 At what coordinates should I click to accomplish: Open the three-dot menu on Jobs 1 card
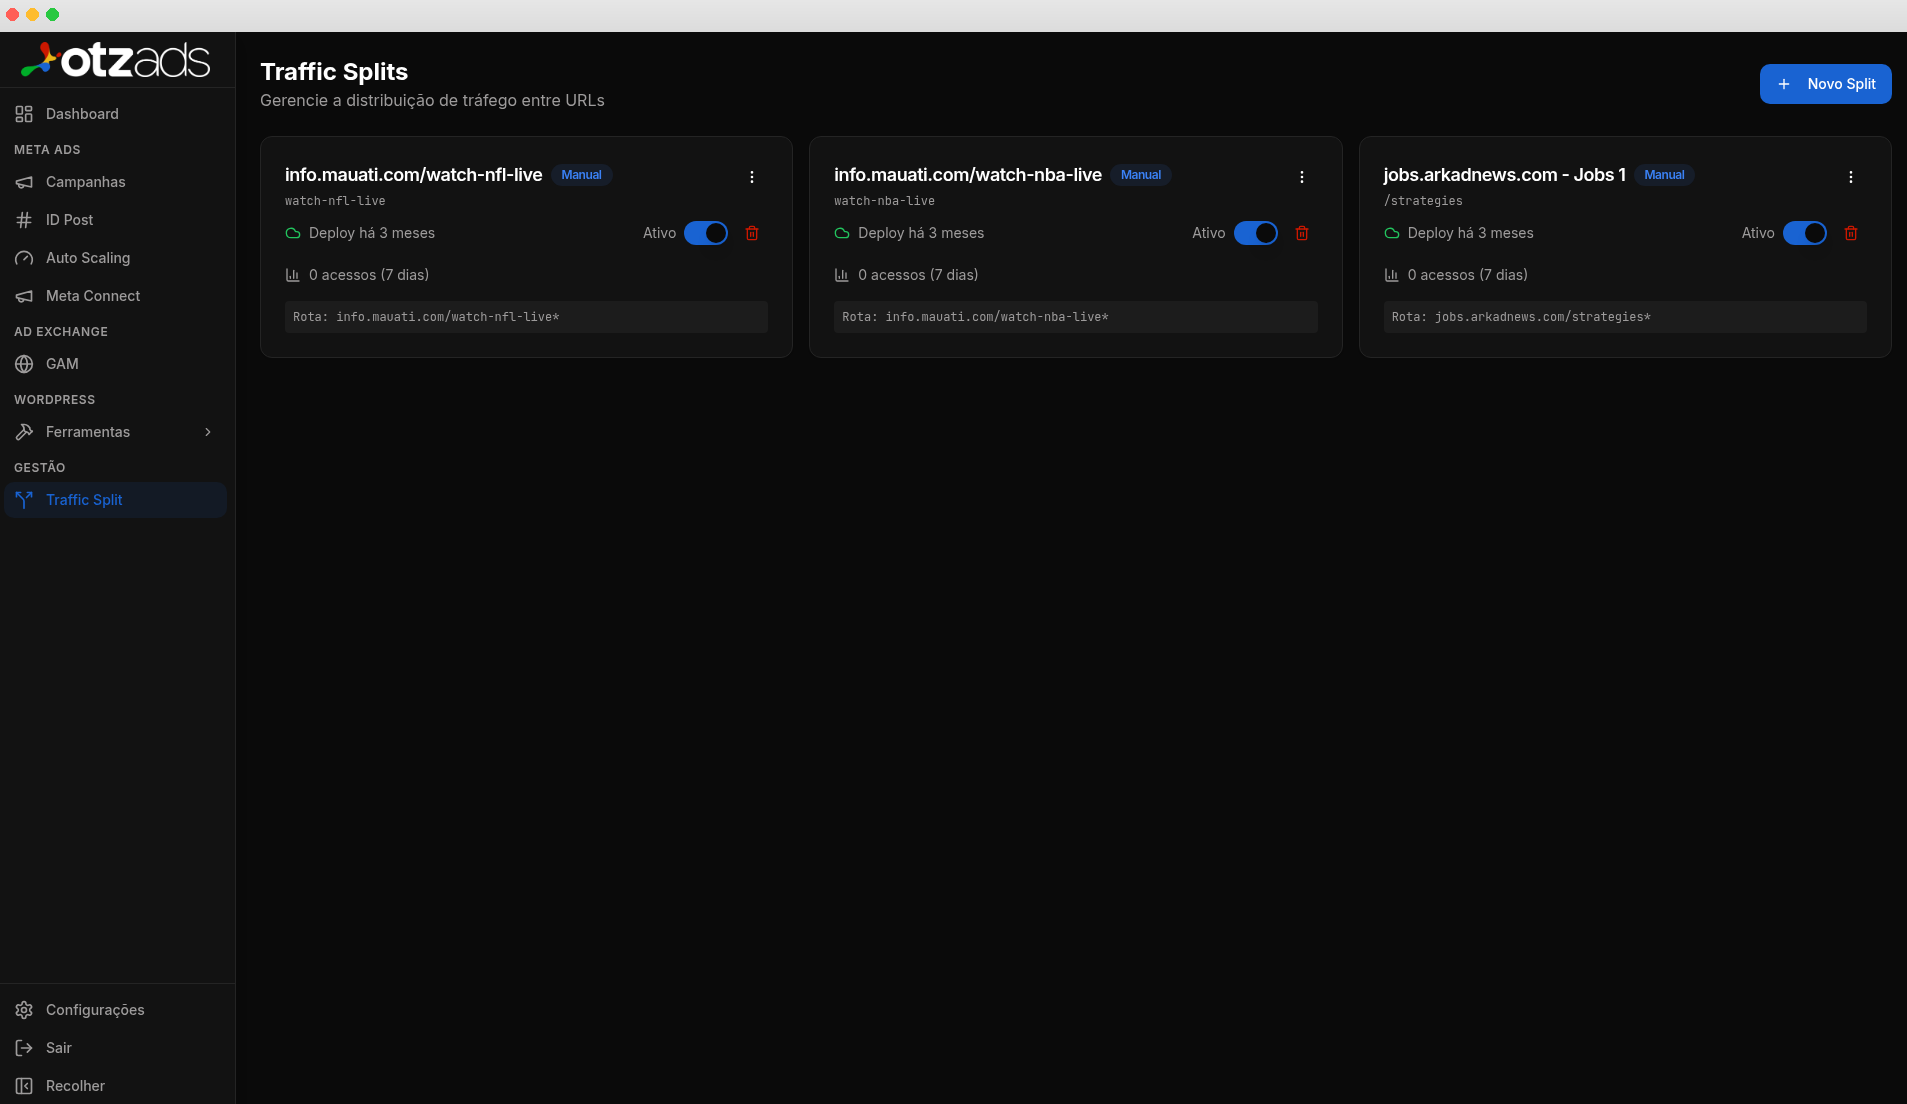pos(1851,177)
